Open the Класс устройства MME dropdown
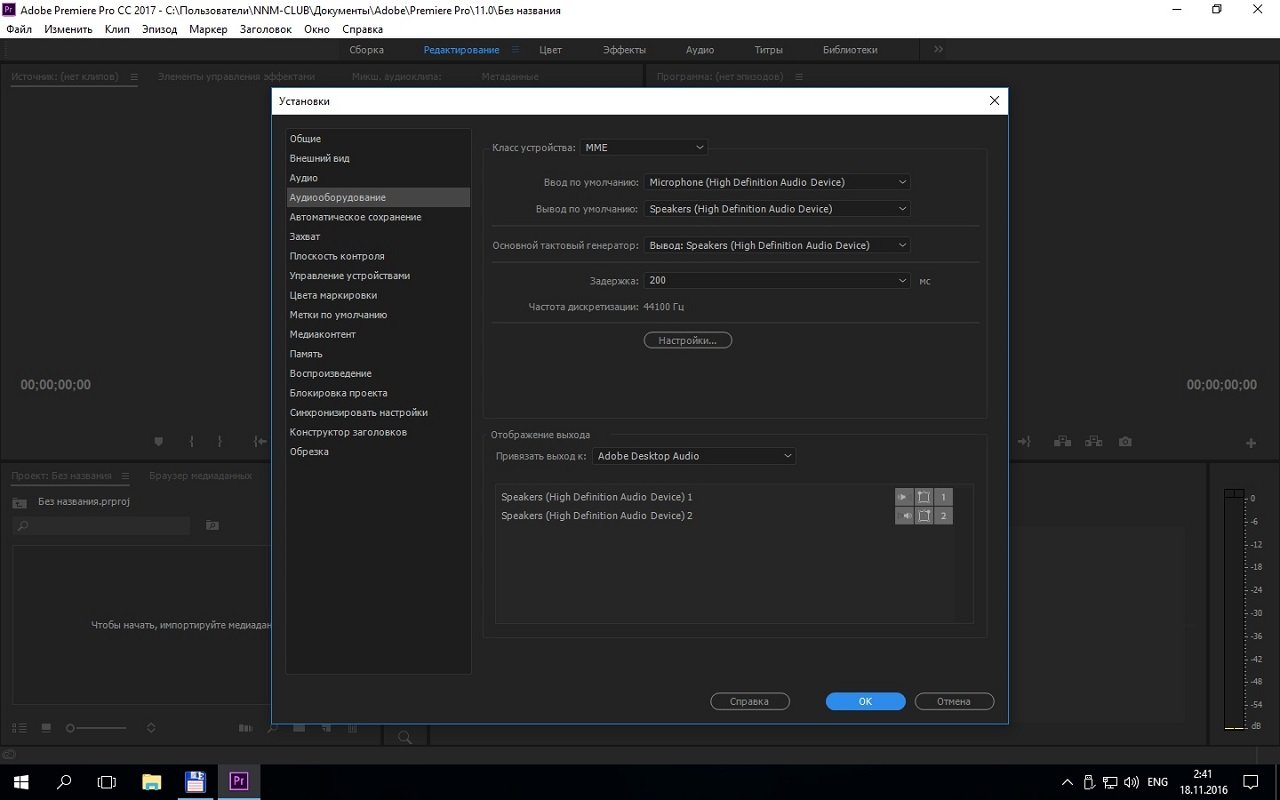 pyautogui.click(x=643, y=147)
